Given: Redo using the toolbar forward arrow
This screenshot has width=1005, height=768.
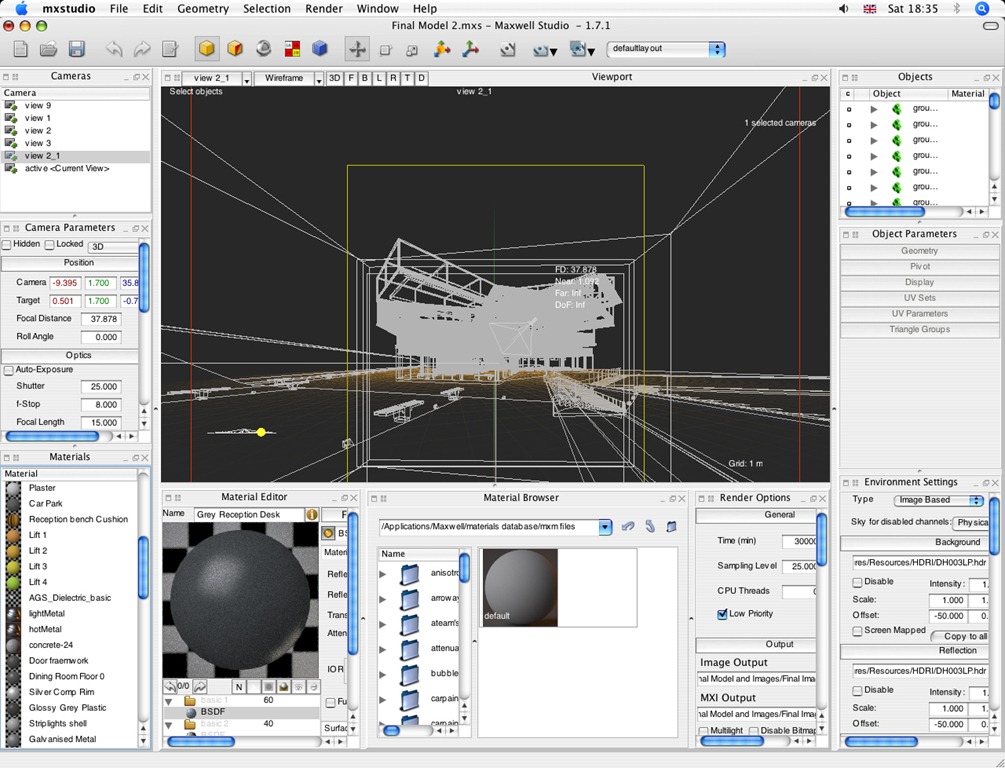Looking at the screenshot, I should (x=142, y=49).
